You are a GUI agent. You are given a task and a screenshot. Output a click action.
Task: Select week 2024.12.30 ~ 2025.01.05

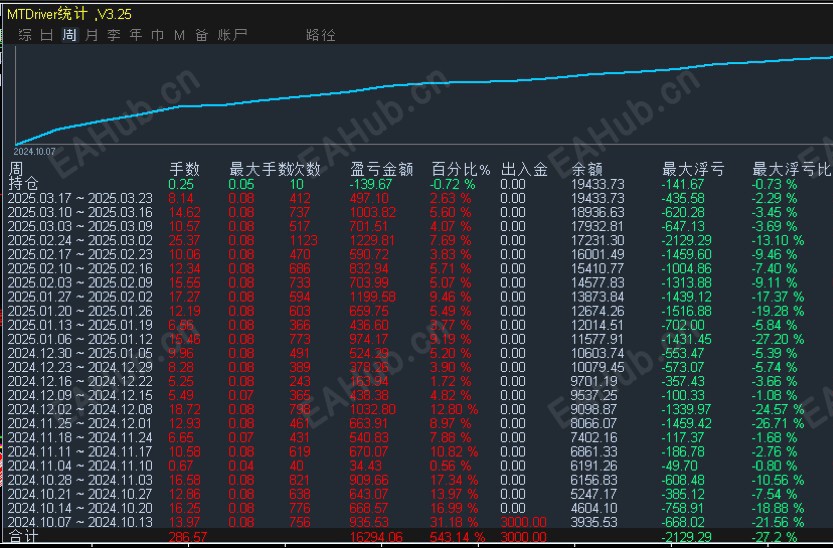click(x=80, y=353)
